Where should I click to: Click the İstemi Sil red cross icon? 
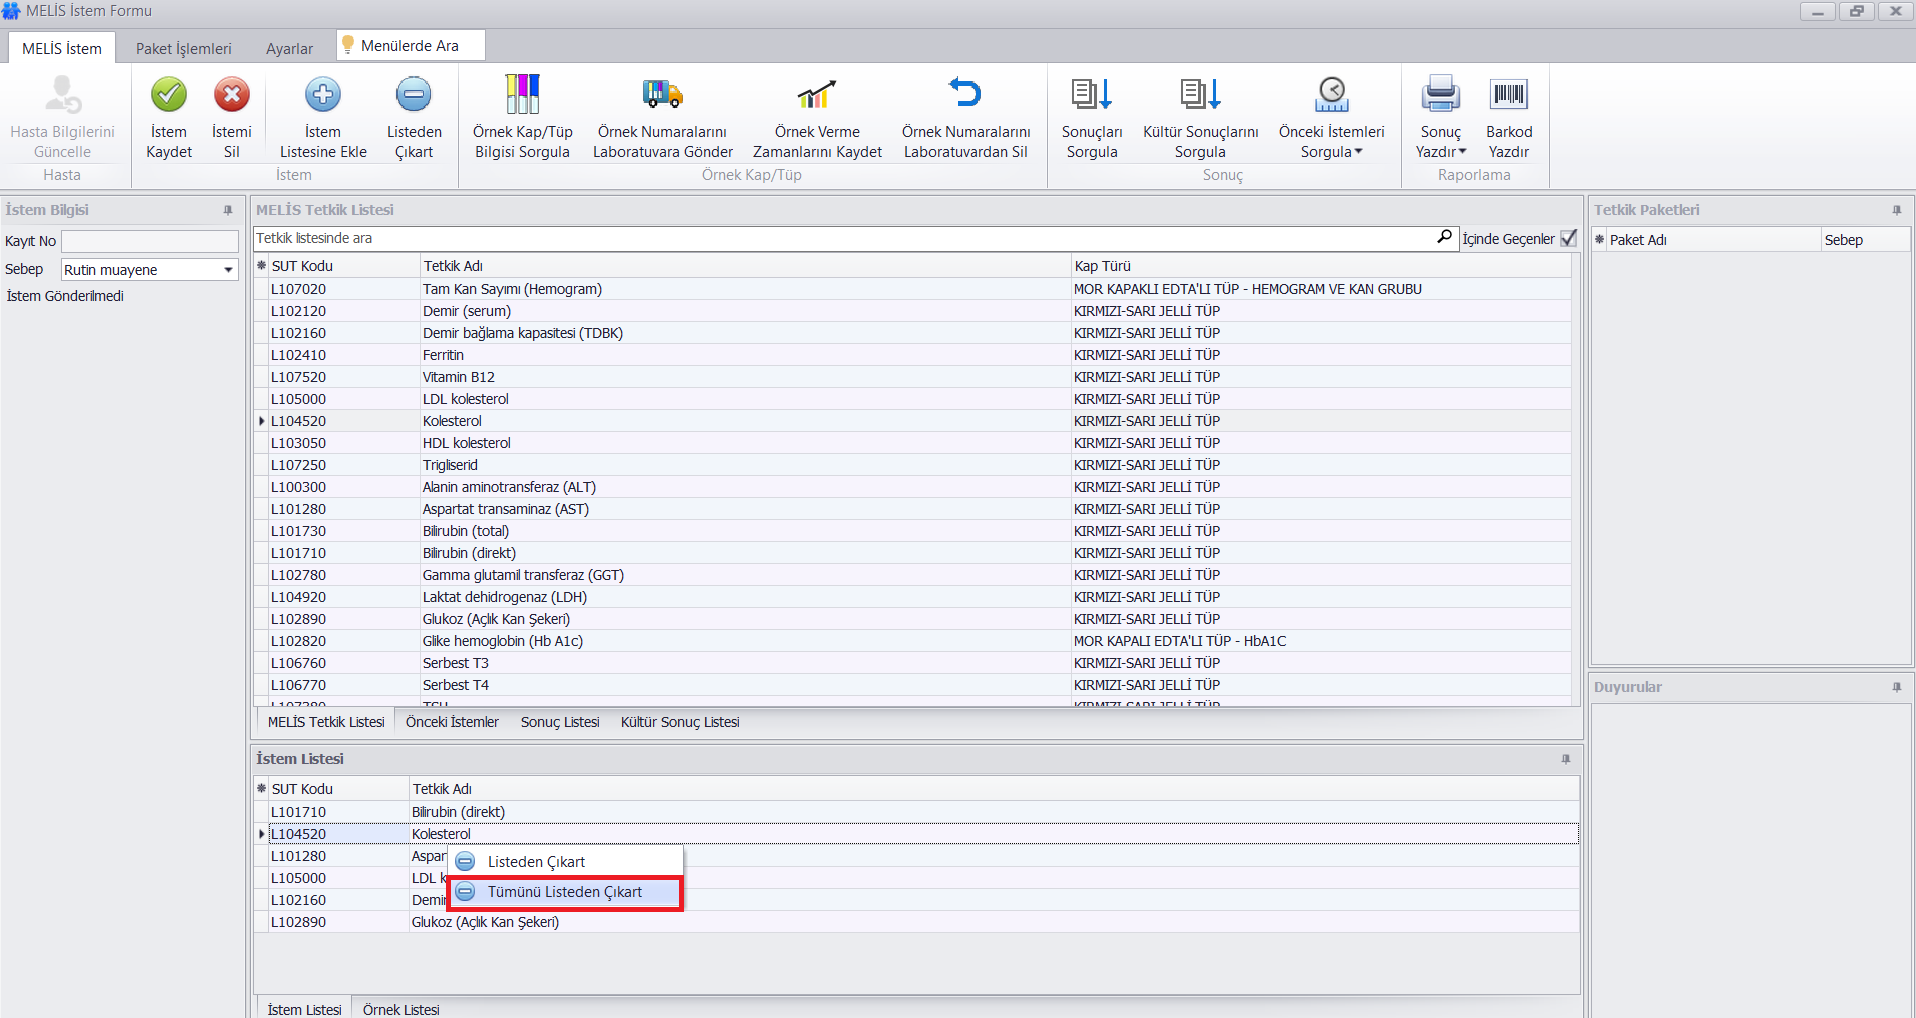click(x=231, y=95)
